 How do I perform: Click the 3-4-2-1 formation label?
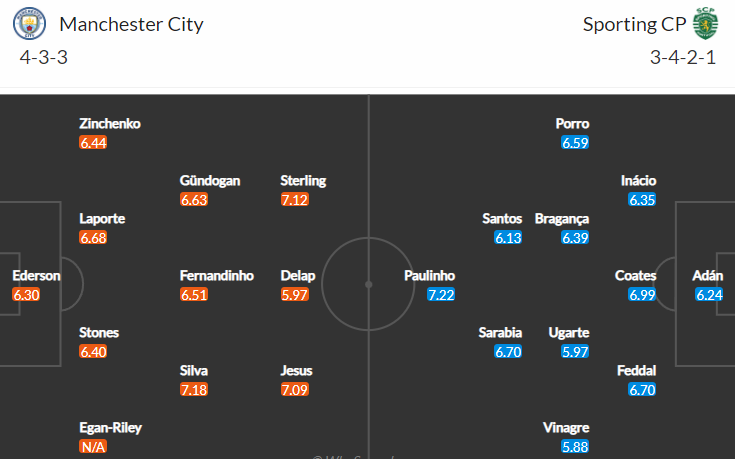(x=683, y=57)
